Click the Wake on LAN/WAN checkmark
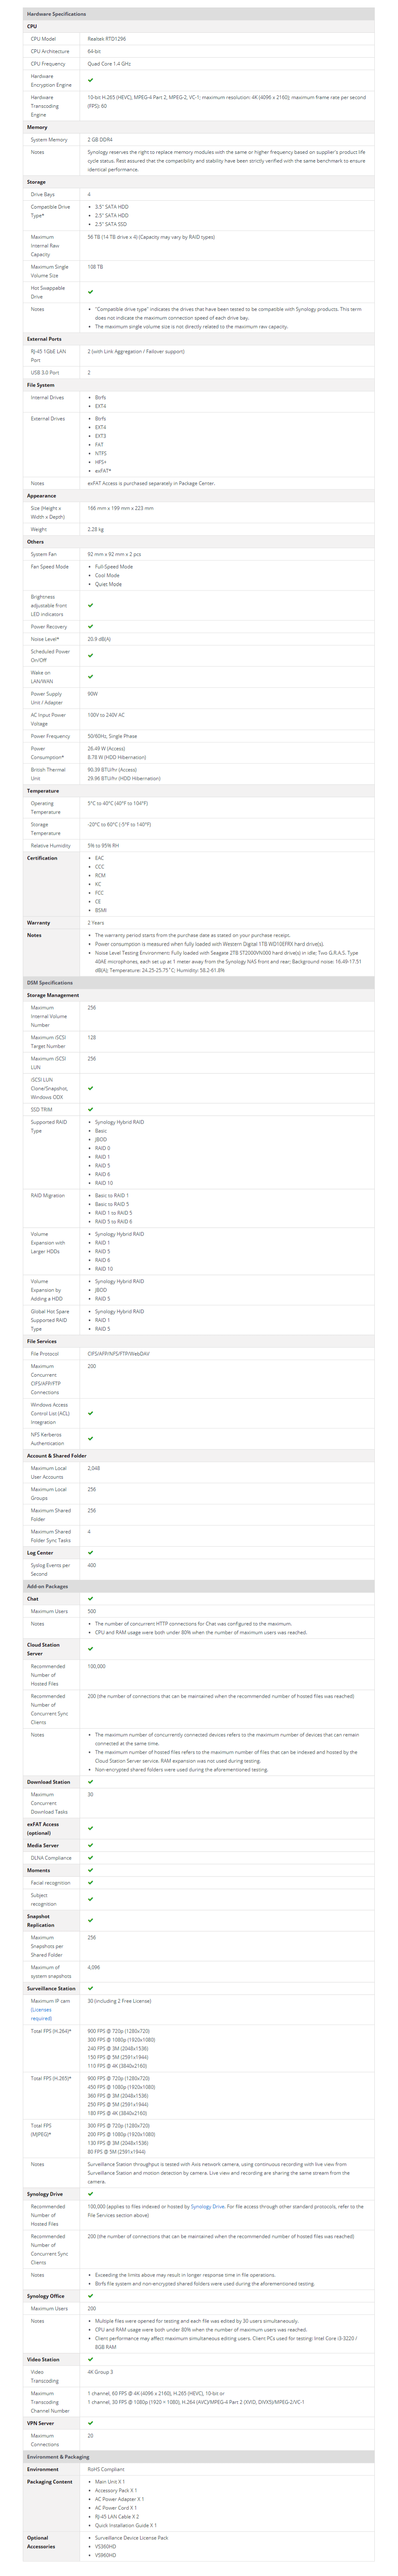This screenshot has width=398, height=2576. coord(90,677)
